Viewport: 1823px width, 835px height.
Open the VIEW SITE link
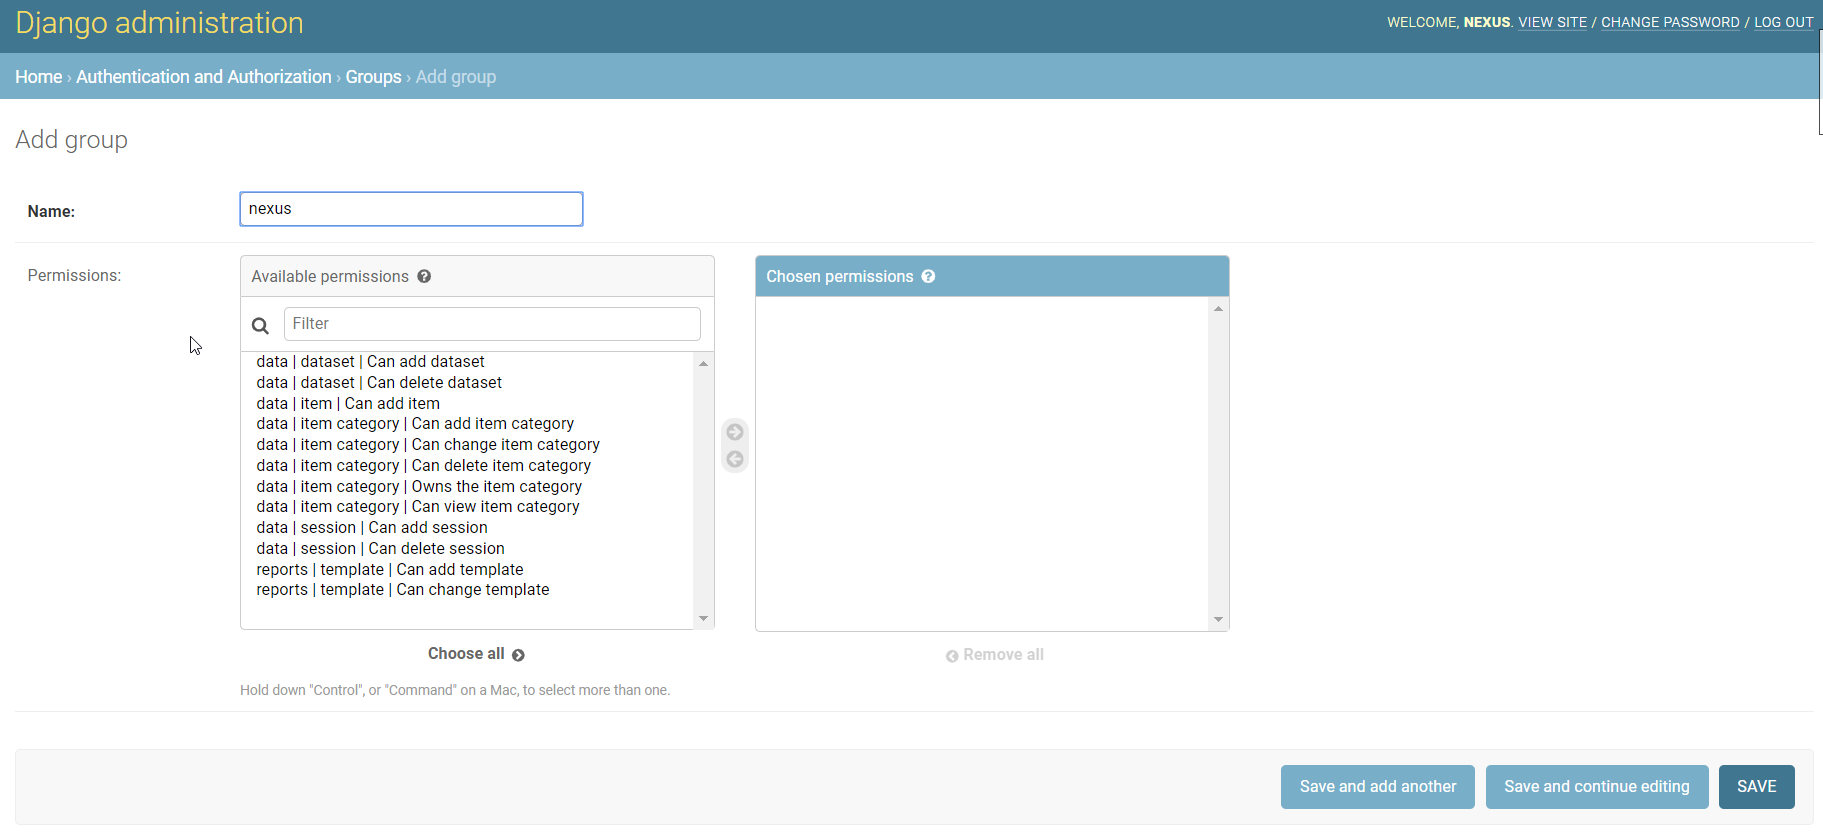click(x=1552, y=22)
